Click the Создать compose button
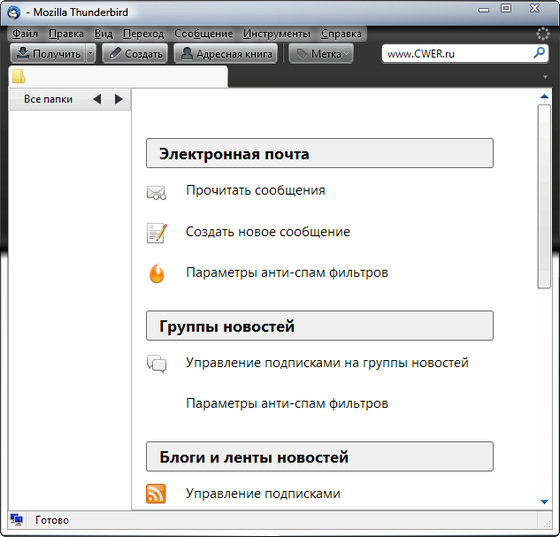 (135, 54)
